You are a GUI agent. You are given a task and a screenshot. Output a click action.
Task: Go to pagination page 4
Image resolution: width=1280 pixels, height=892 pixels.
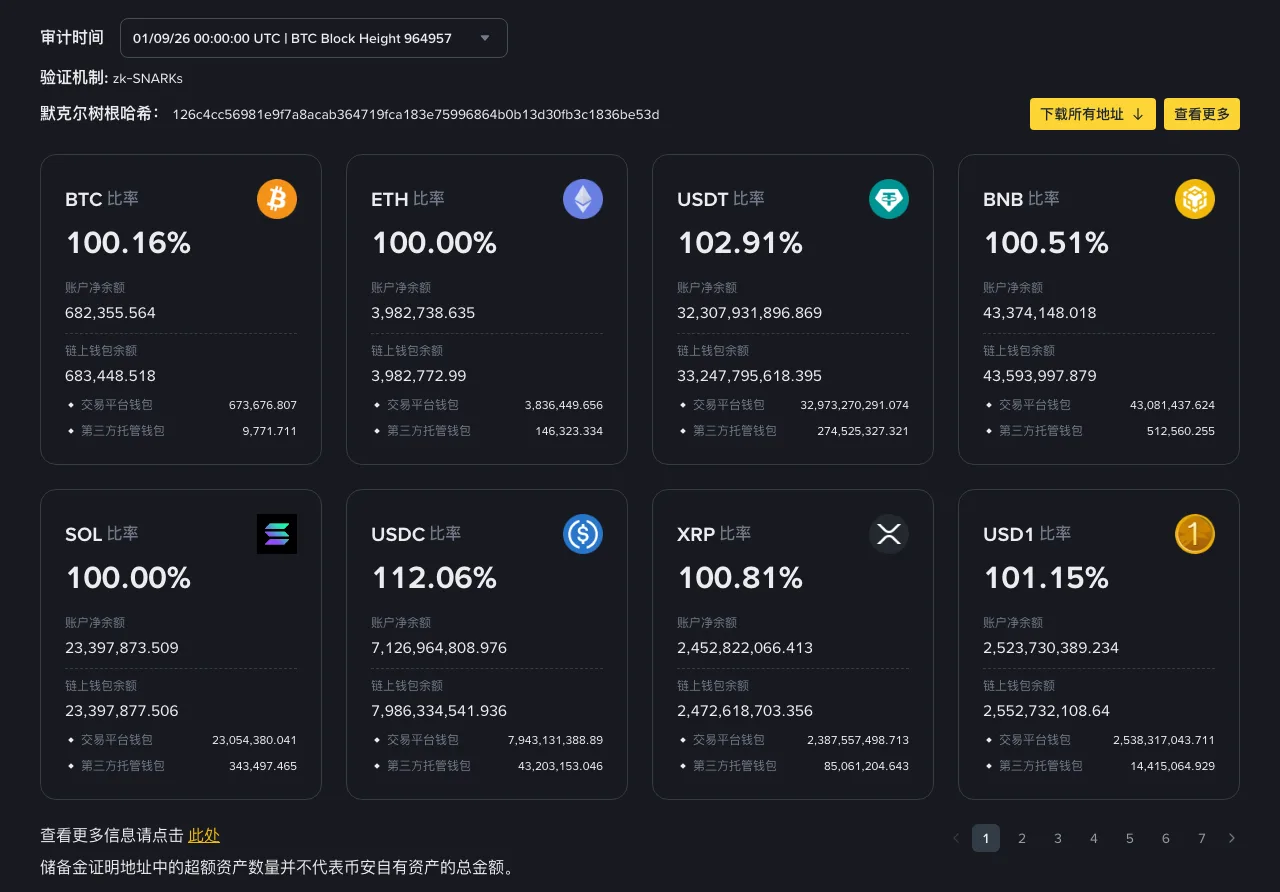pos(1094,838)
